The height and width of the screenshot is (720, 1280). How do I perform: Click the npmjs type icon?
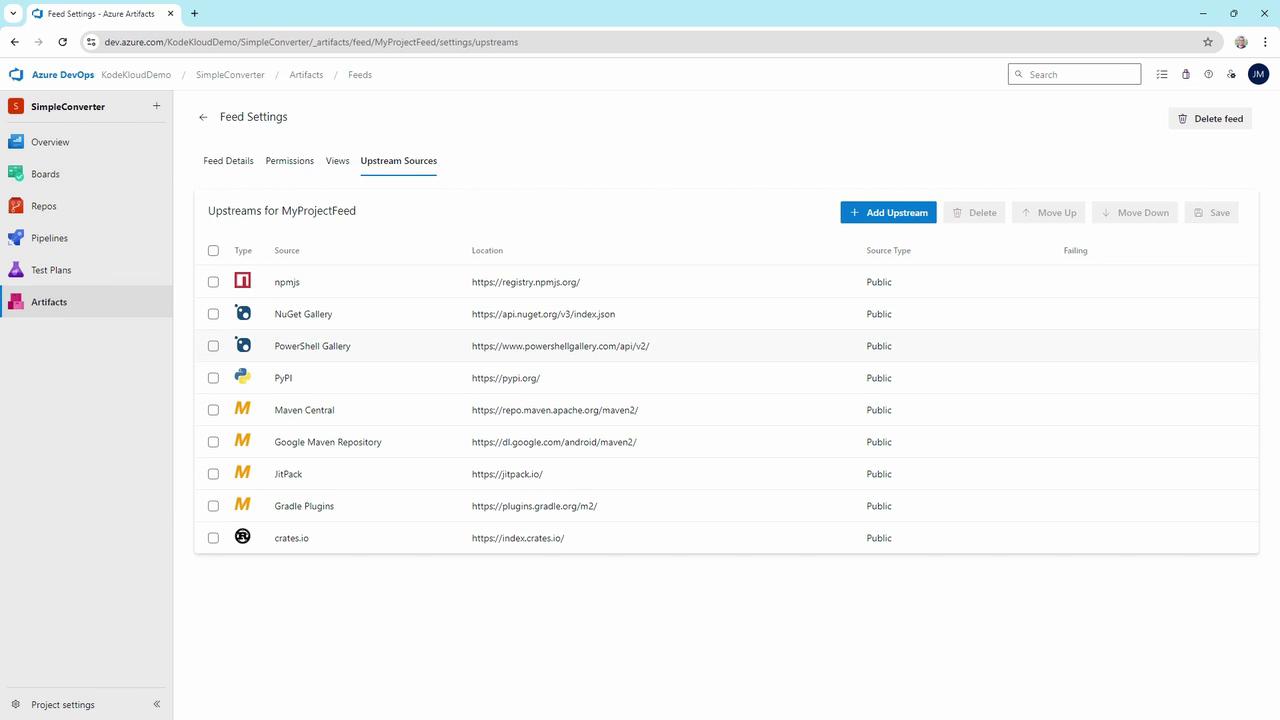pyautogui.click(x=242, y=281)
